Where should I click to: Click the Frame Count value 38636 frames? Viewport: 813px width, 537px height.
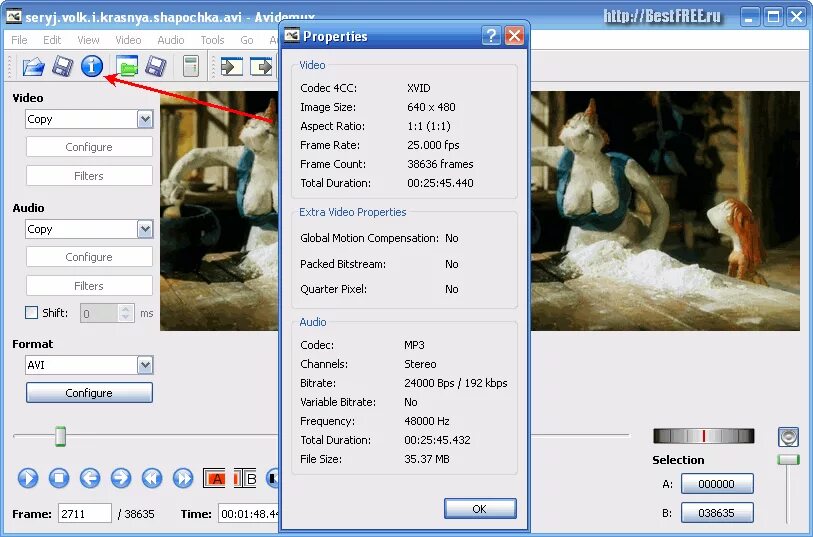440,164
